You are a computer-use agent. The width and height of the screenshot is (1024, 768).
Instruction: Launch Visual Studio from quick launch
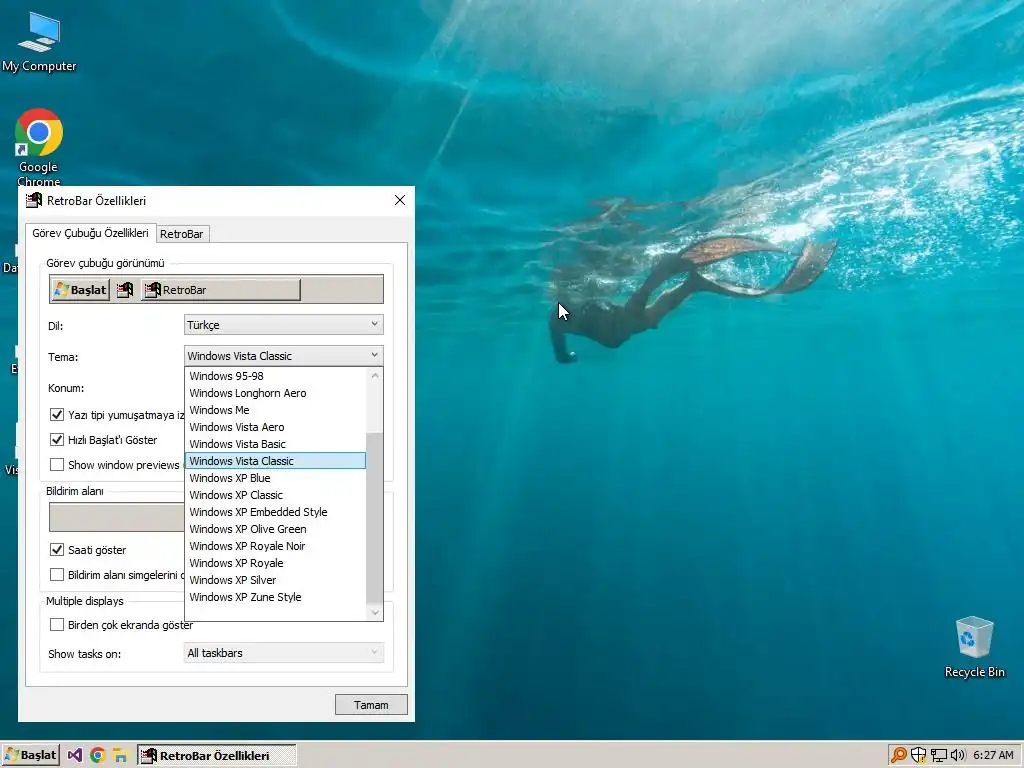(x=75, y=756)
